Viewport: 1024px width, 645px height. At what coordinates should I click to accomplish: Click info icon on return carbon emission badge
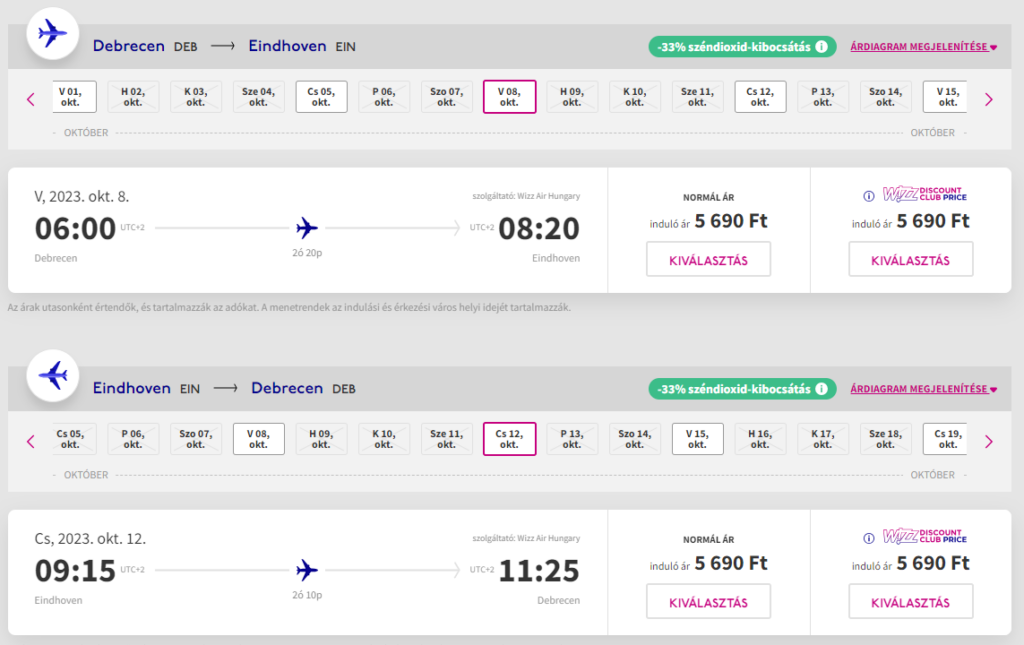click(x=821, y=388)
